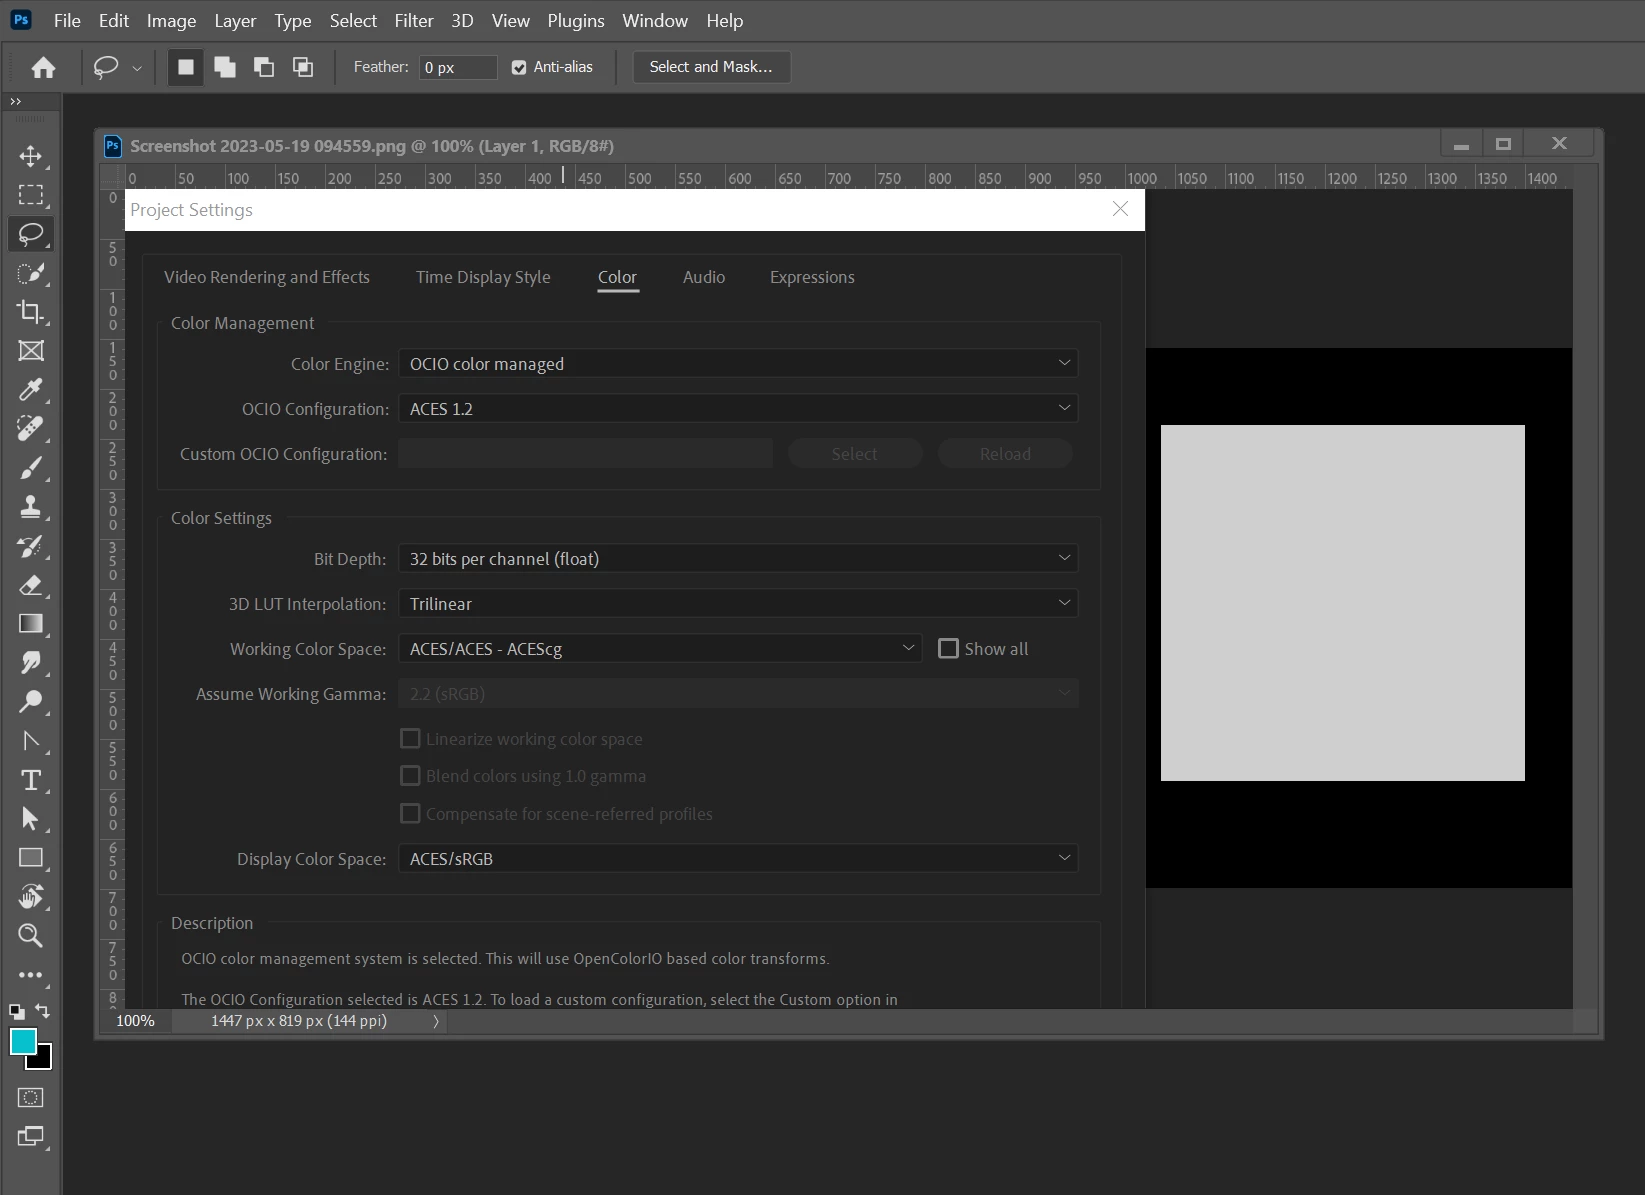Viewport: 1645px width, 1195px height.
Task: Open the Lasso tool preset picker dropdown
Action: pyautogui.click(x=137, y=68)
